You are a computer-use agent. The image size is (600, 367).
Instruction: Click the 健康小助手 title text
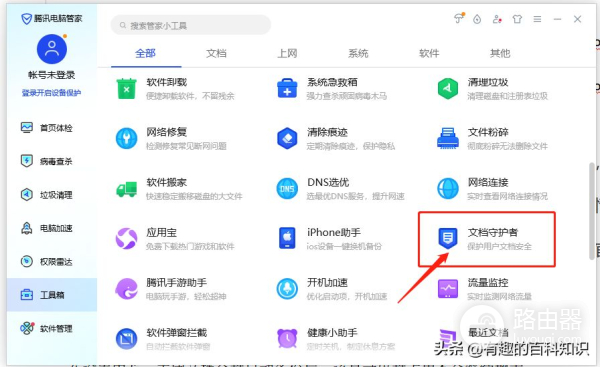[x=332, y=333]
